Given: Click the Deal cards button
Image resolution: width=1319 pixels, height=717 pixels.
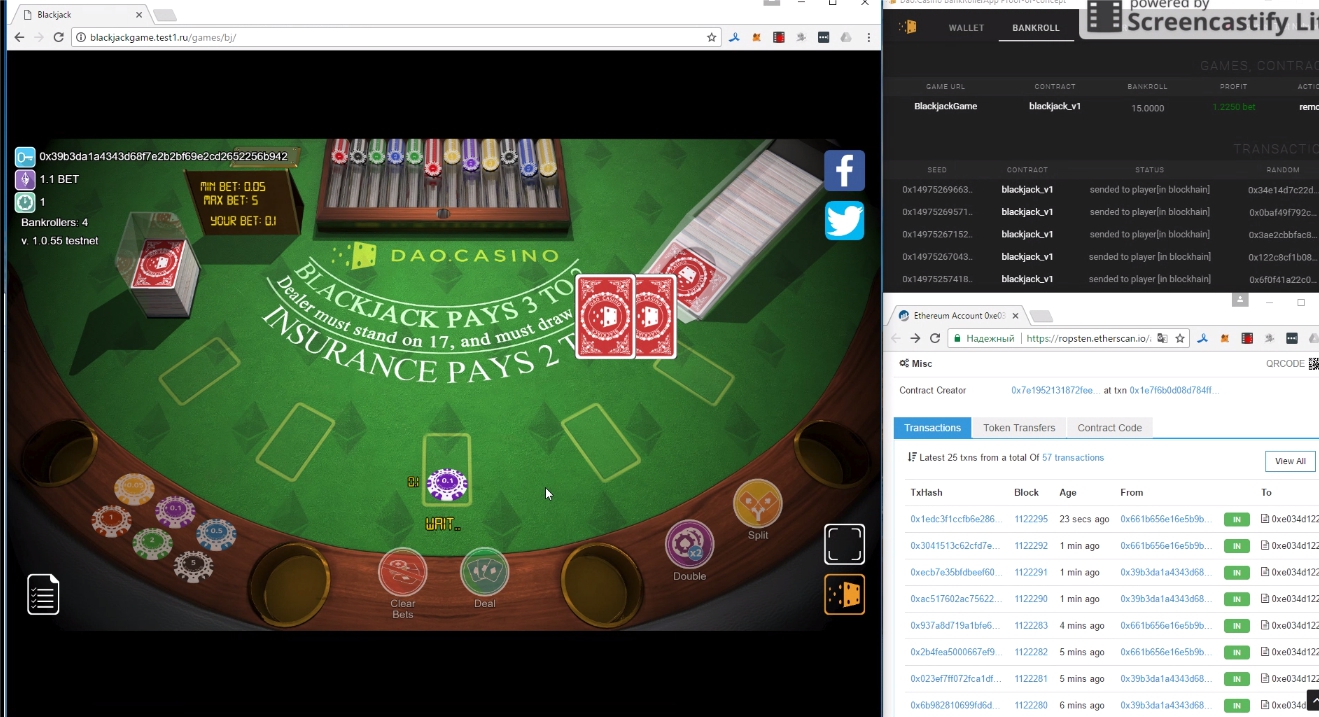Looking at the screenshot, I should [485, 573].
